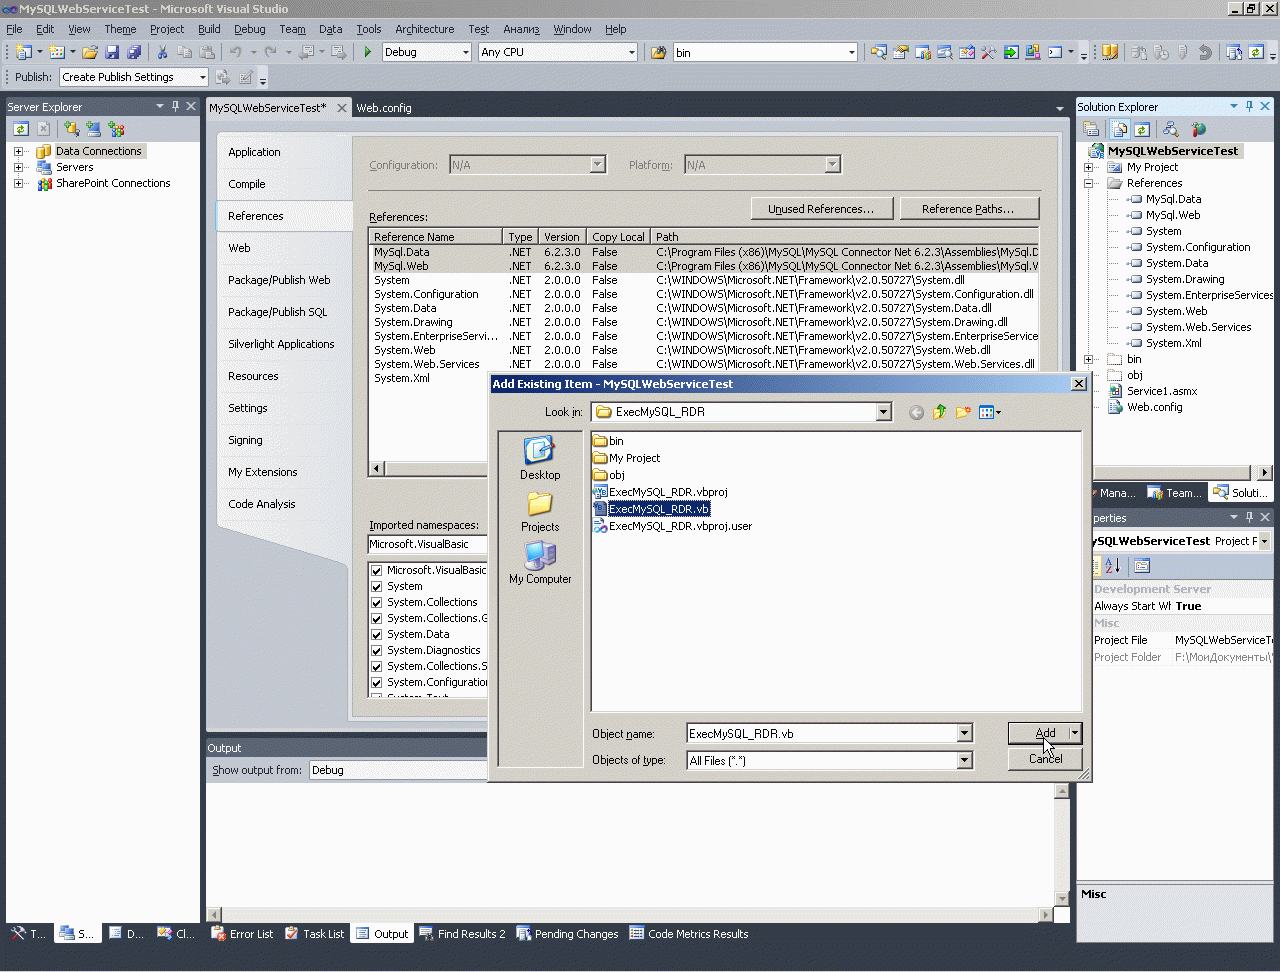Select the ExecMySQL_RDR.vbproj.user file
1280x972 pixels.
click(673, 526)
